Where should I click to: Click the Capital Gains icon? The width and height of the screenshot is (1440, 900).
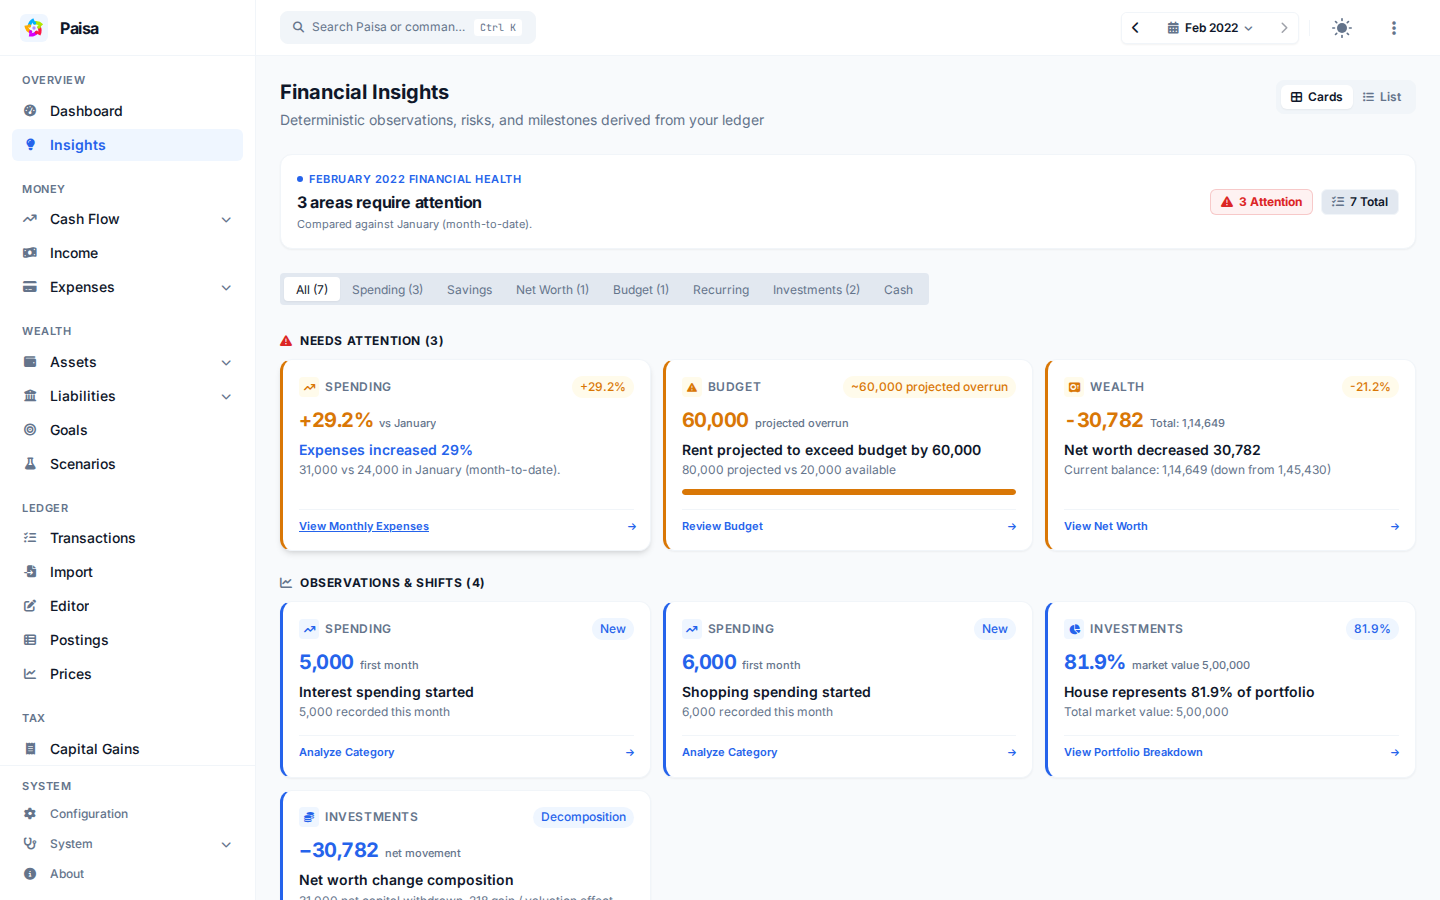tap(30, 749)
